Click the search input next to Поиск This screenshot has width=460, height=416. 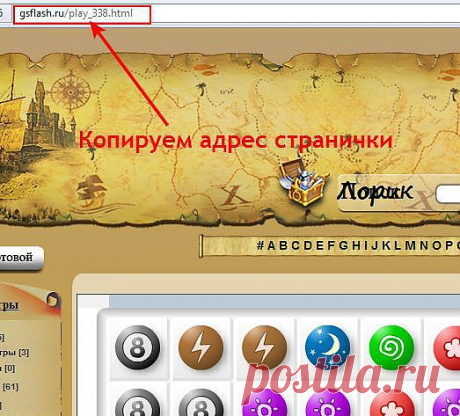point(448,193)
